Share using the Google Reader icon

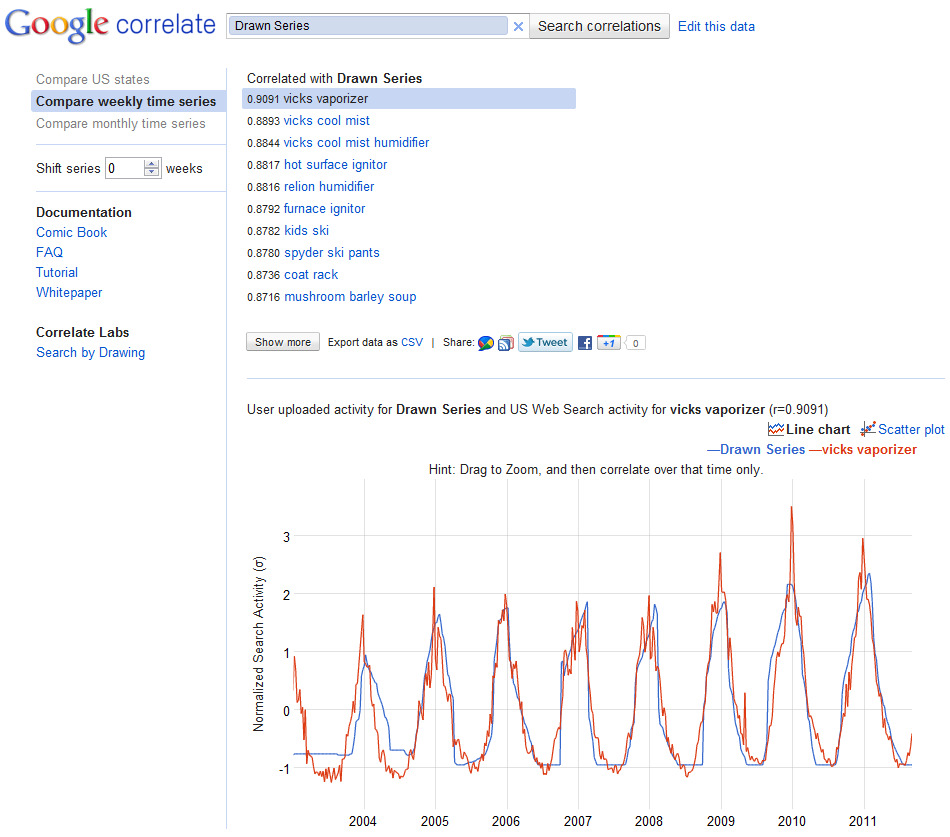[506, 342]
